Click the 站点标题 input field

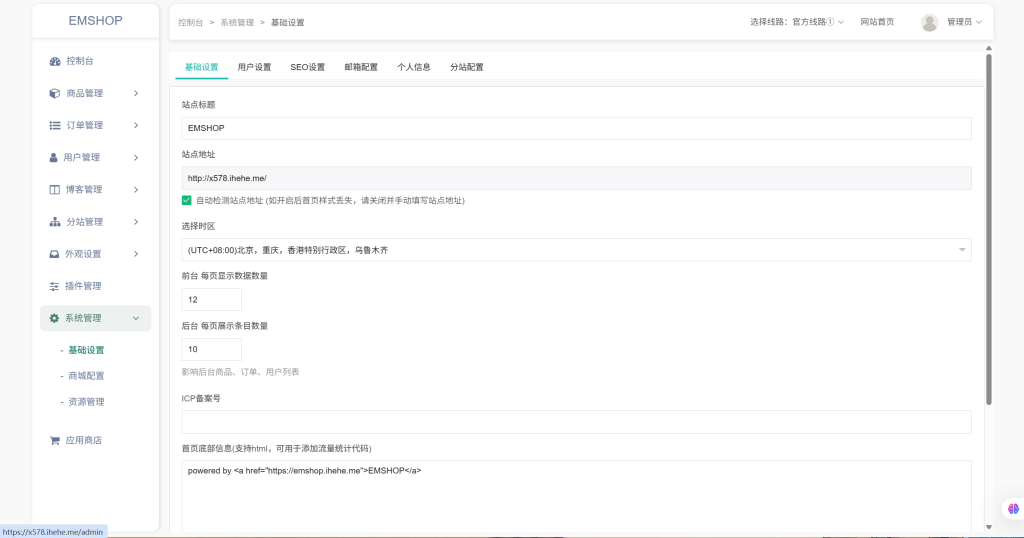click(576, 128)
